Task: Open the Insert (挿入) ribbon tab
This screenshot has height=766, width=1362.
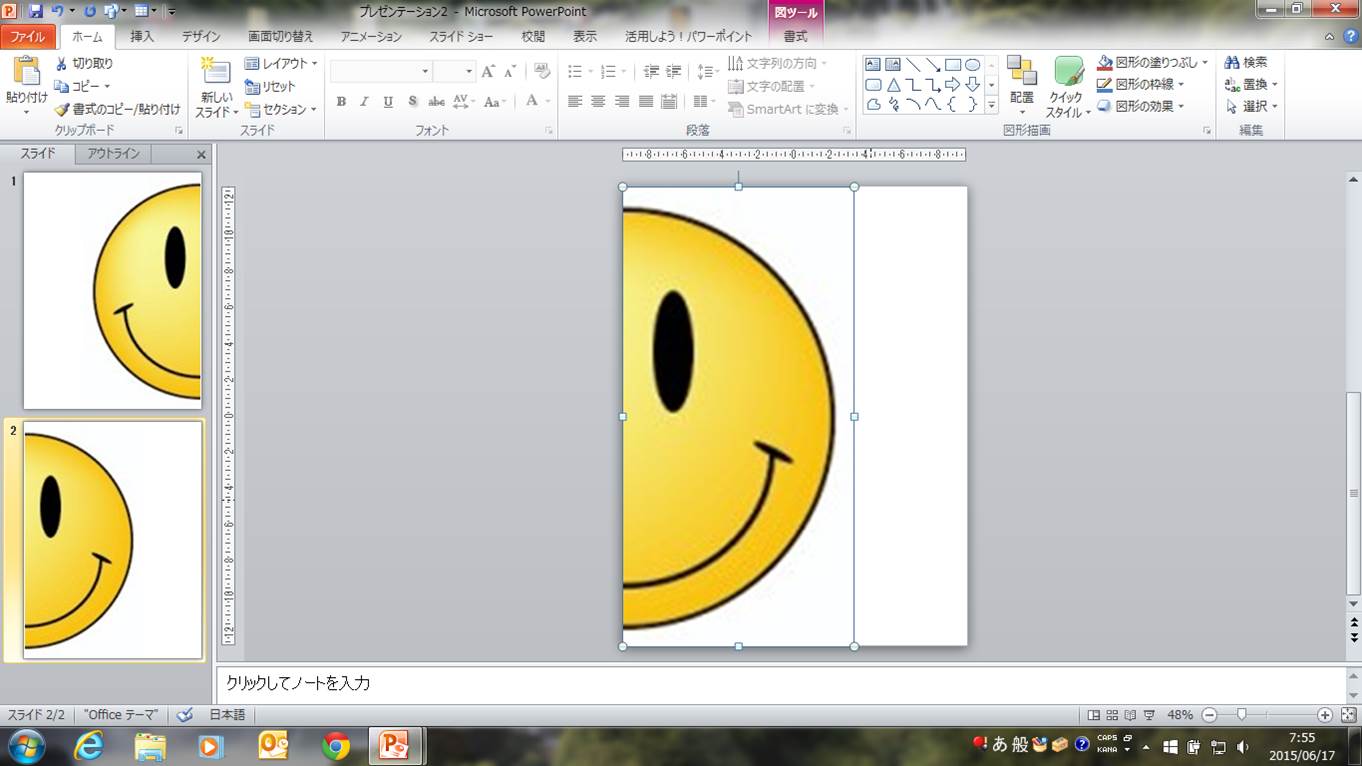Action: [142, 37]
